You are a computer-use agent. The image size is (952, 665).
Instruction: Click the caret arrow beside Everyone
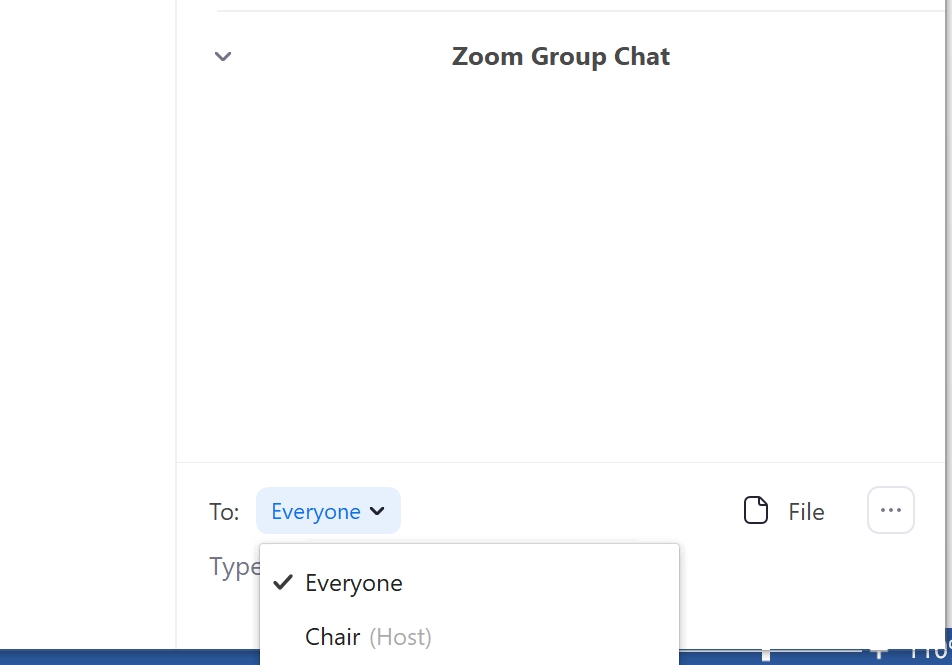(x=377, y=511)
